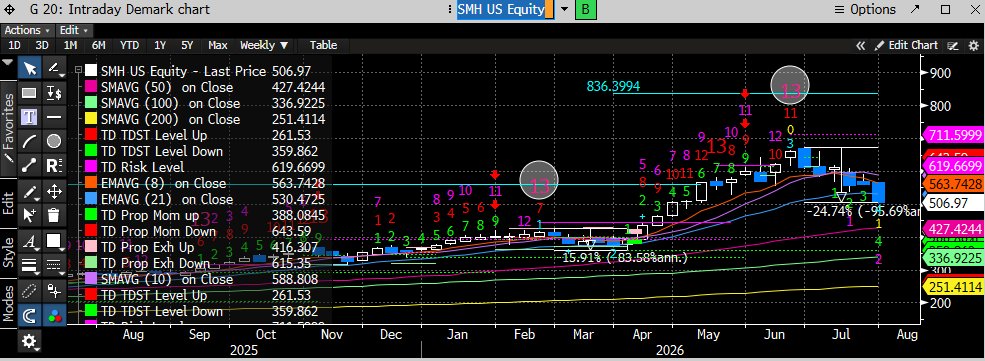Collapse the drawing toolbar triangle arrow
Image resolution: width=985 pixels, height=361 pixels.
[8, 63]
